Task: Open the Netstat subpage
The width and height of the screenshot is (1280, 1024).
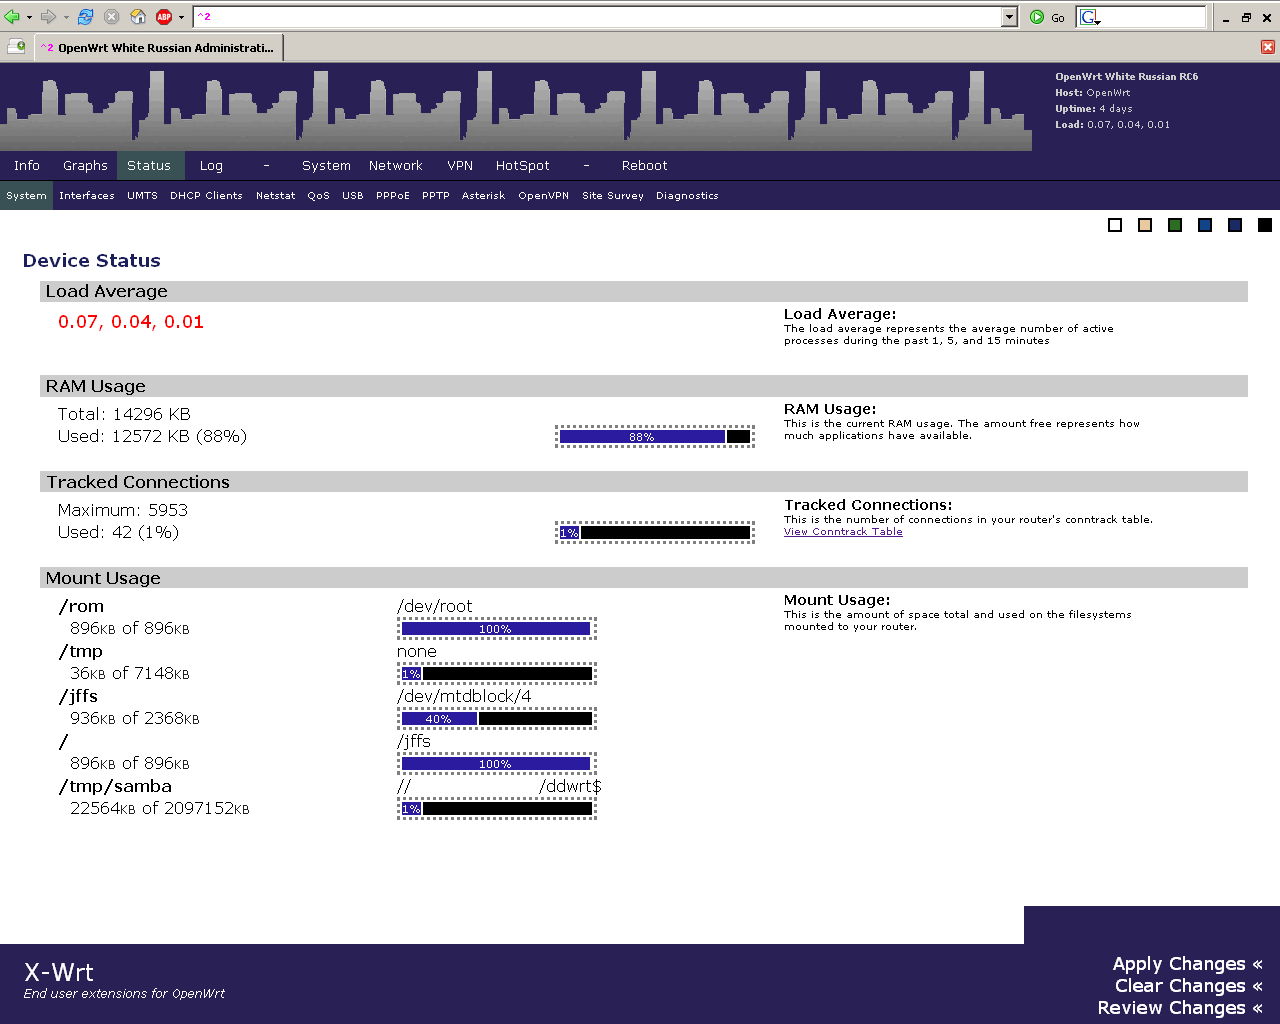Action: pyautogui.click(x=275, y=196)
